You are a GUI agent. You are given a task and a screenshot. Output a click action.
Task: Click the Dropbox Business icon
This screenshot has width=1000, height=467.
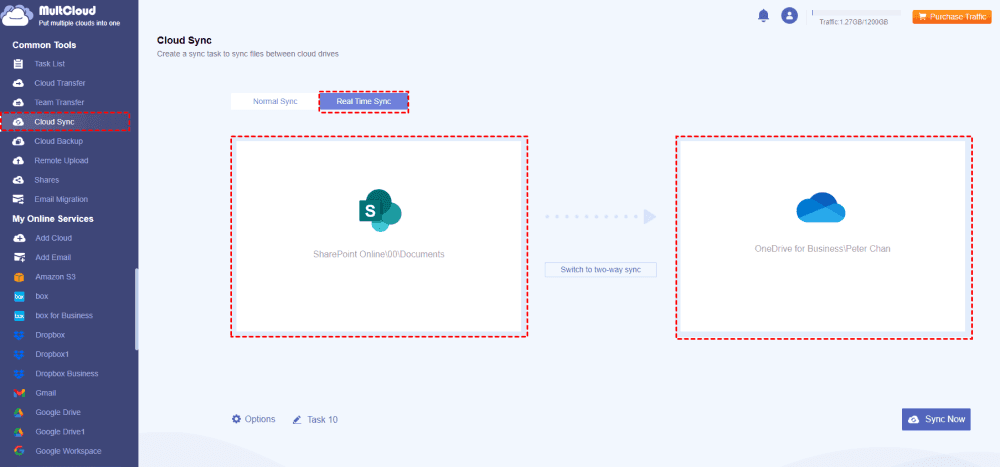[19, 373]
